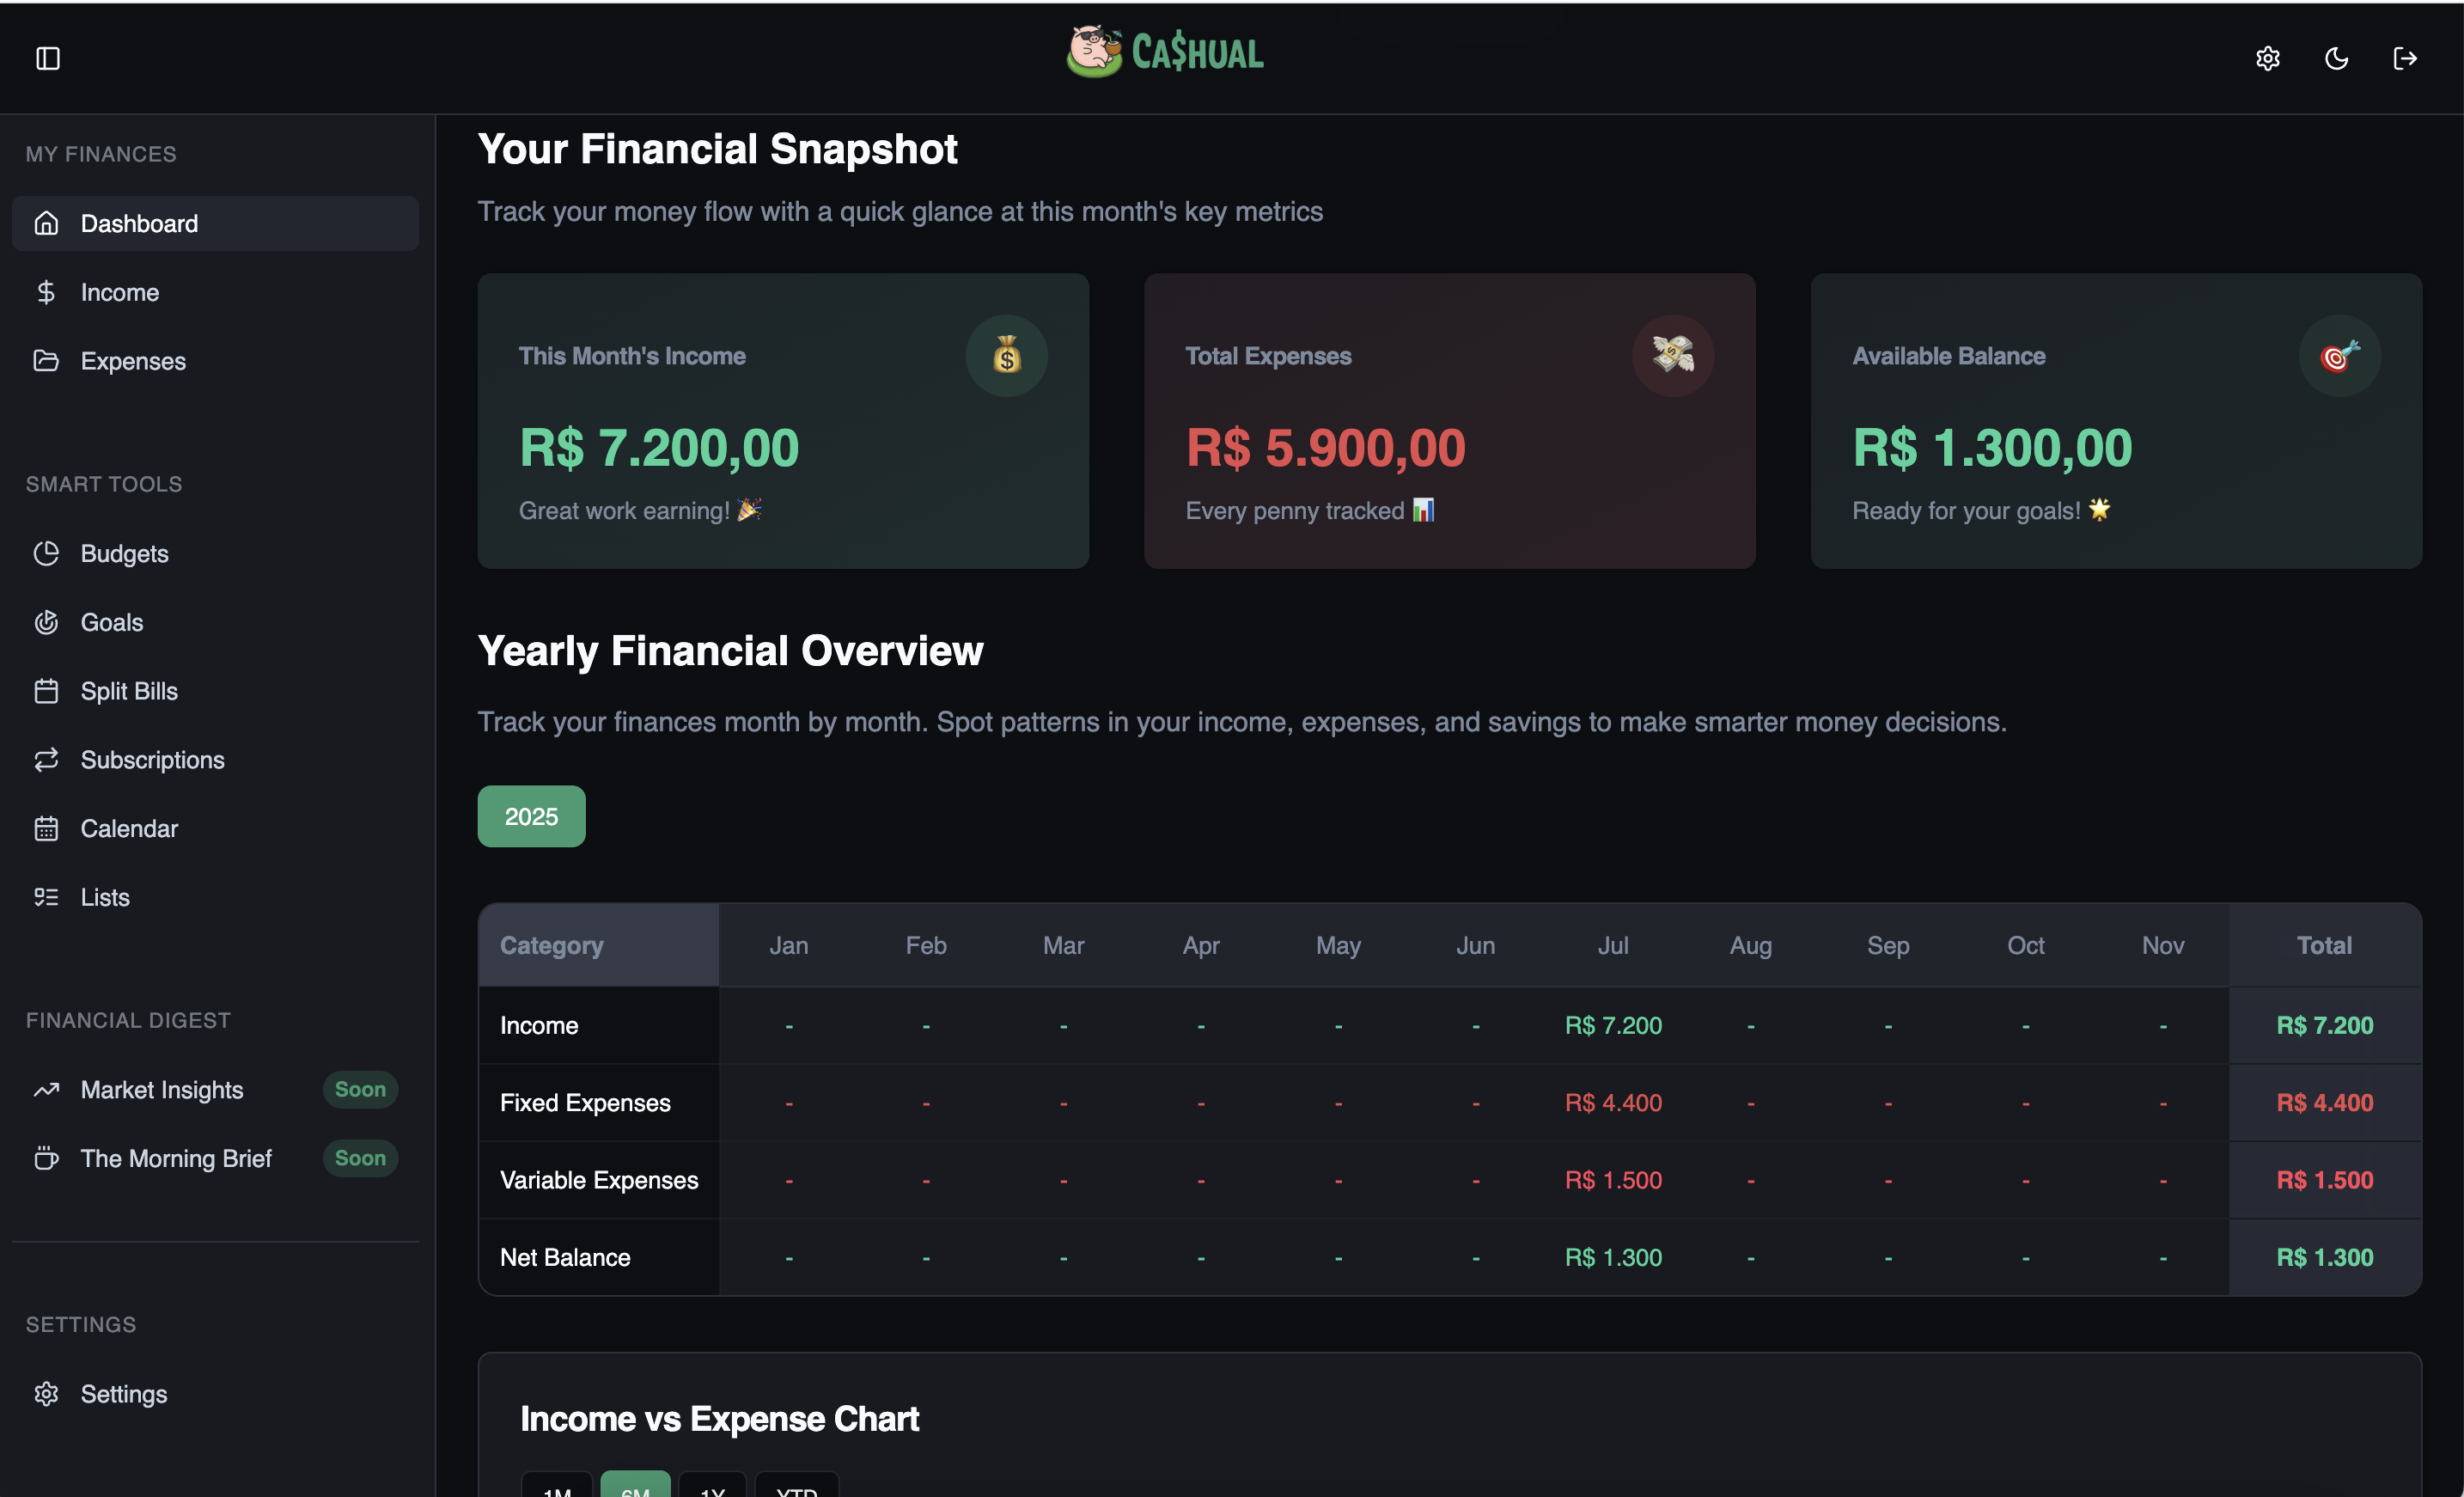The height and width of the screenshot is (1497, 2464).
Task: Switch the chart range to 1M
Action: pos(557,1485)
